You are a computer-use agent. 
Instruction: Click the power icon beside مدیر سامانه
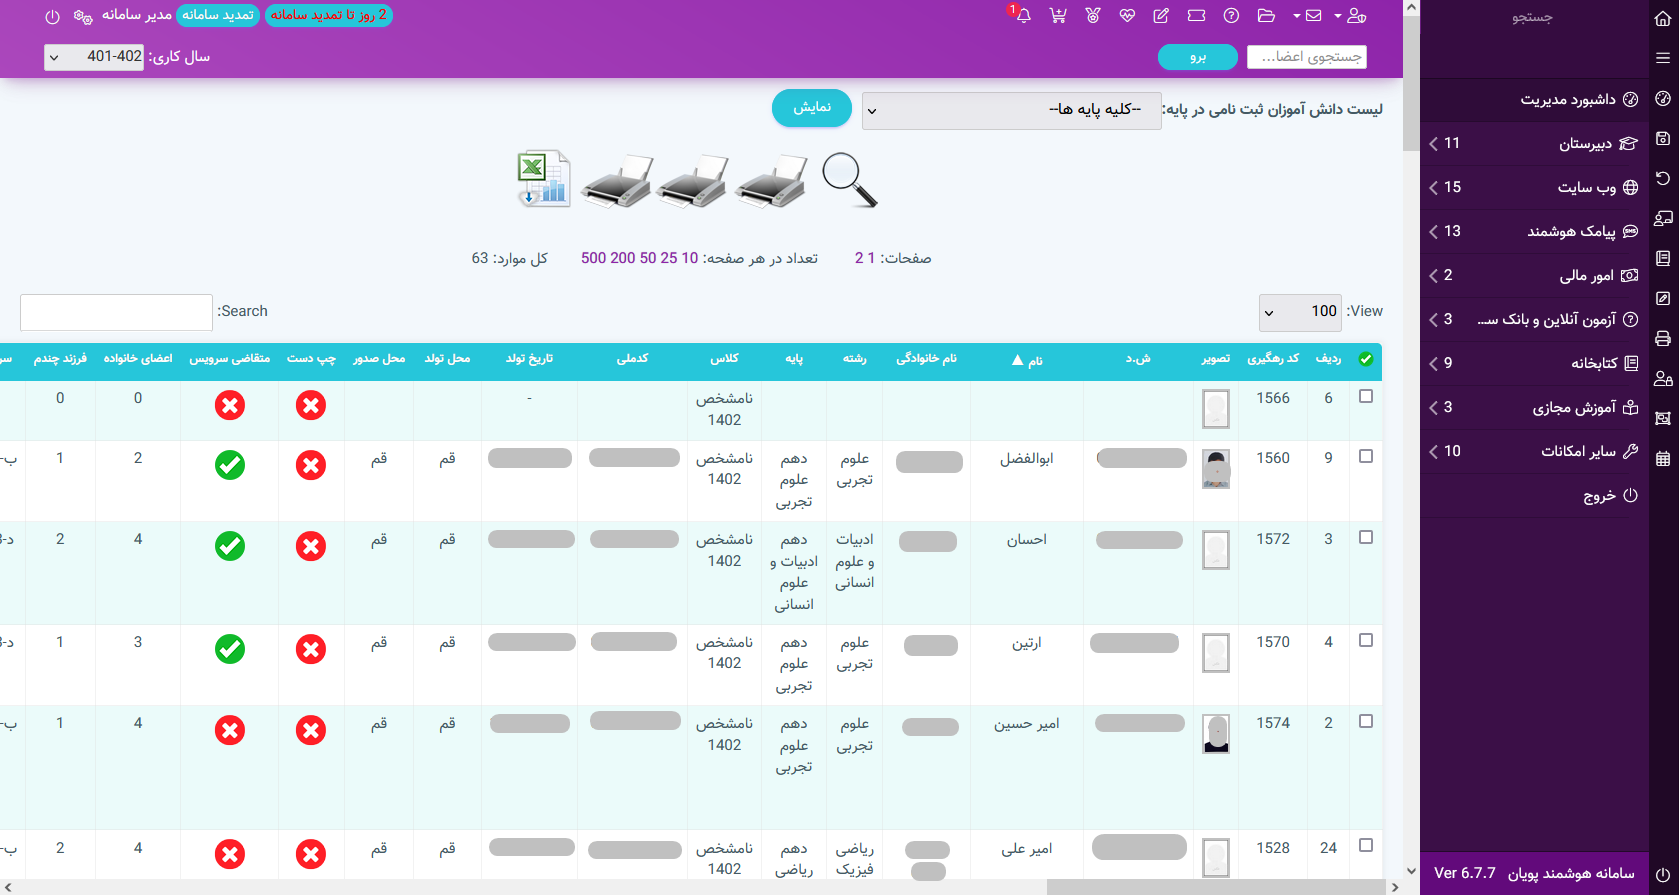[x=53, y=17]
